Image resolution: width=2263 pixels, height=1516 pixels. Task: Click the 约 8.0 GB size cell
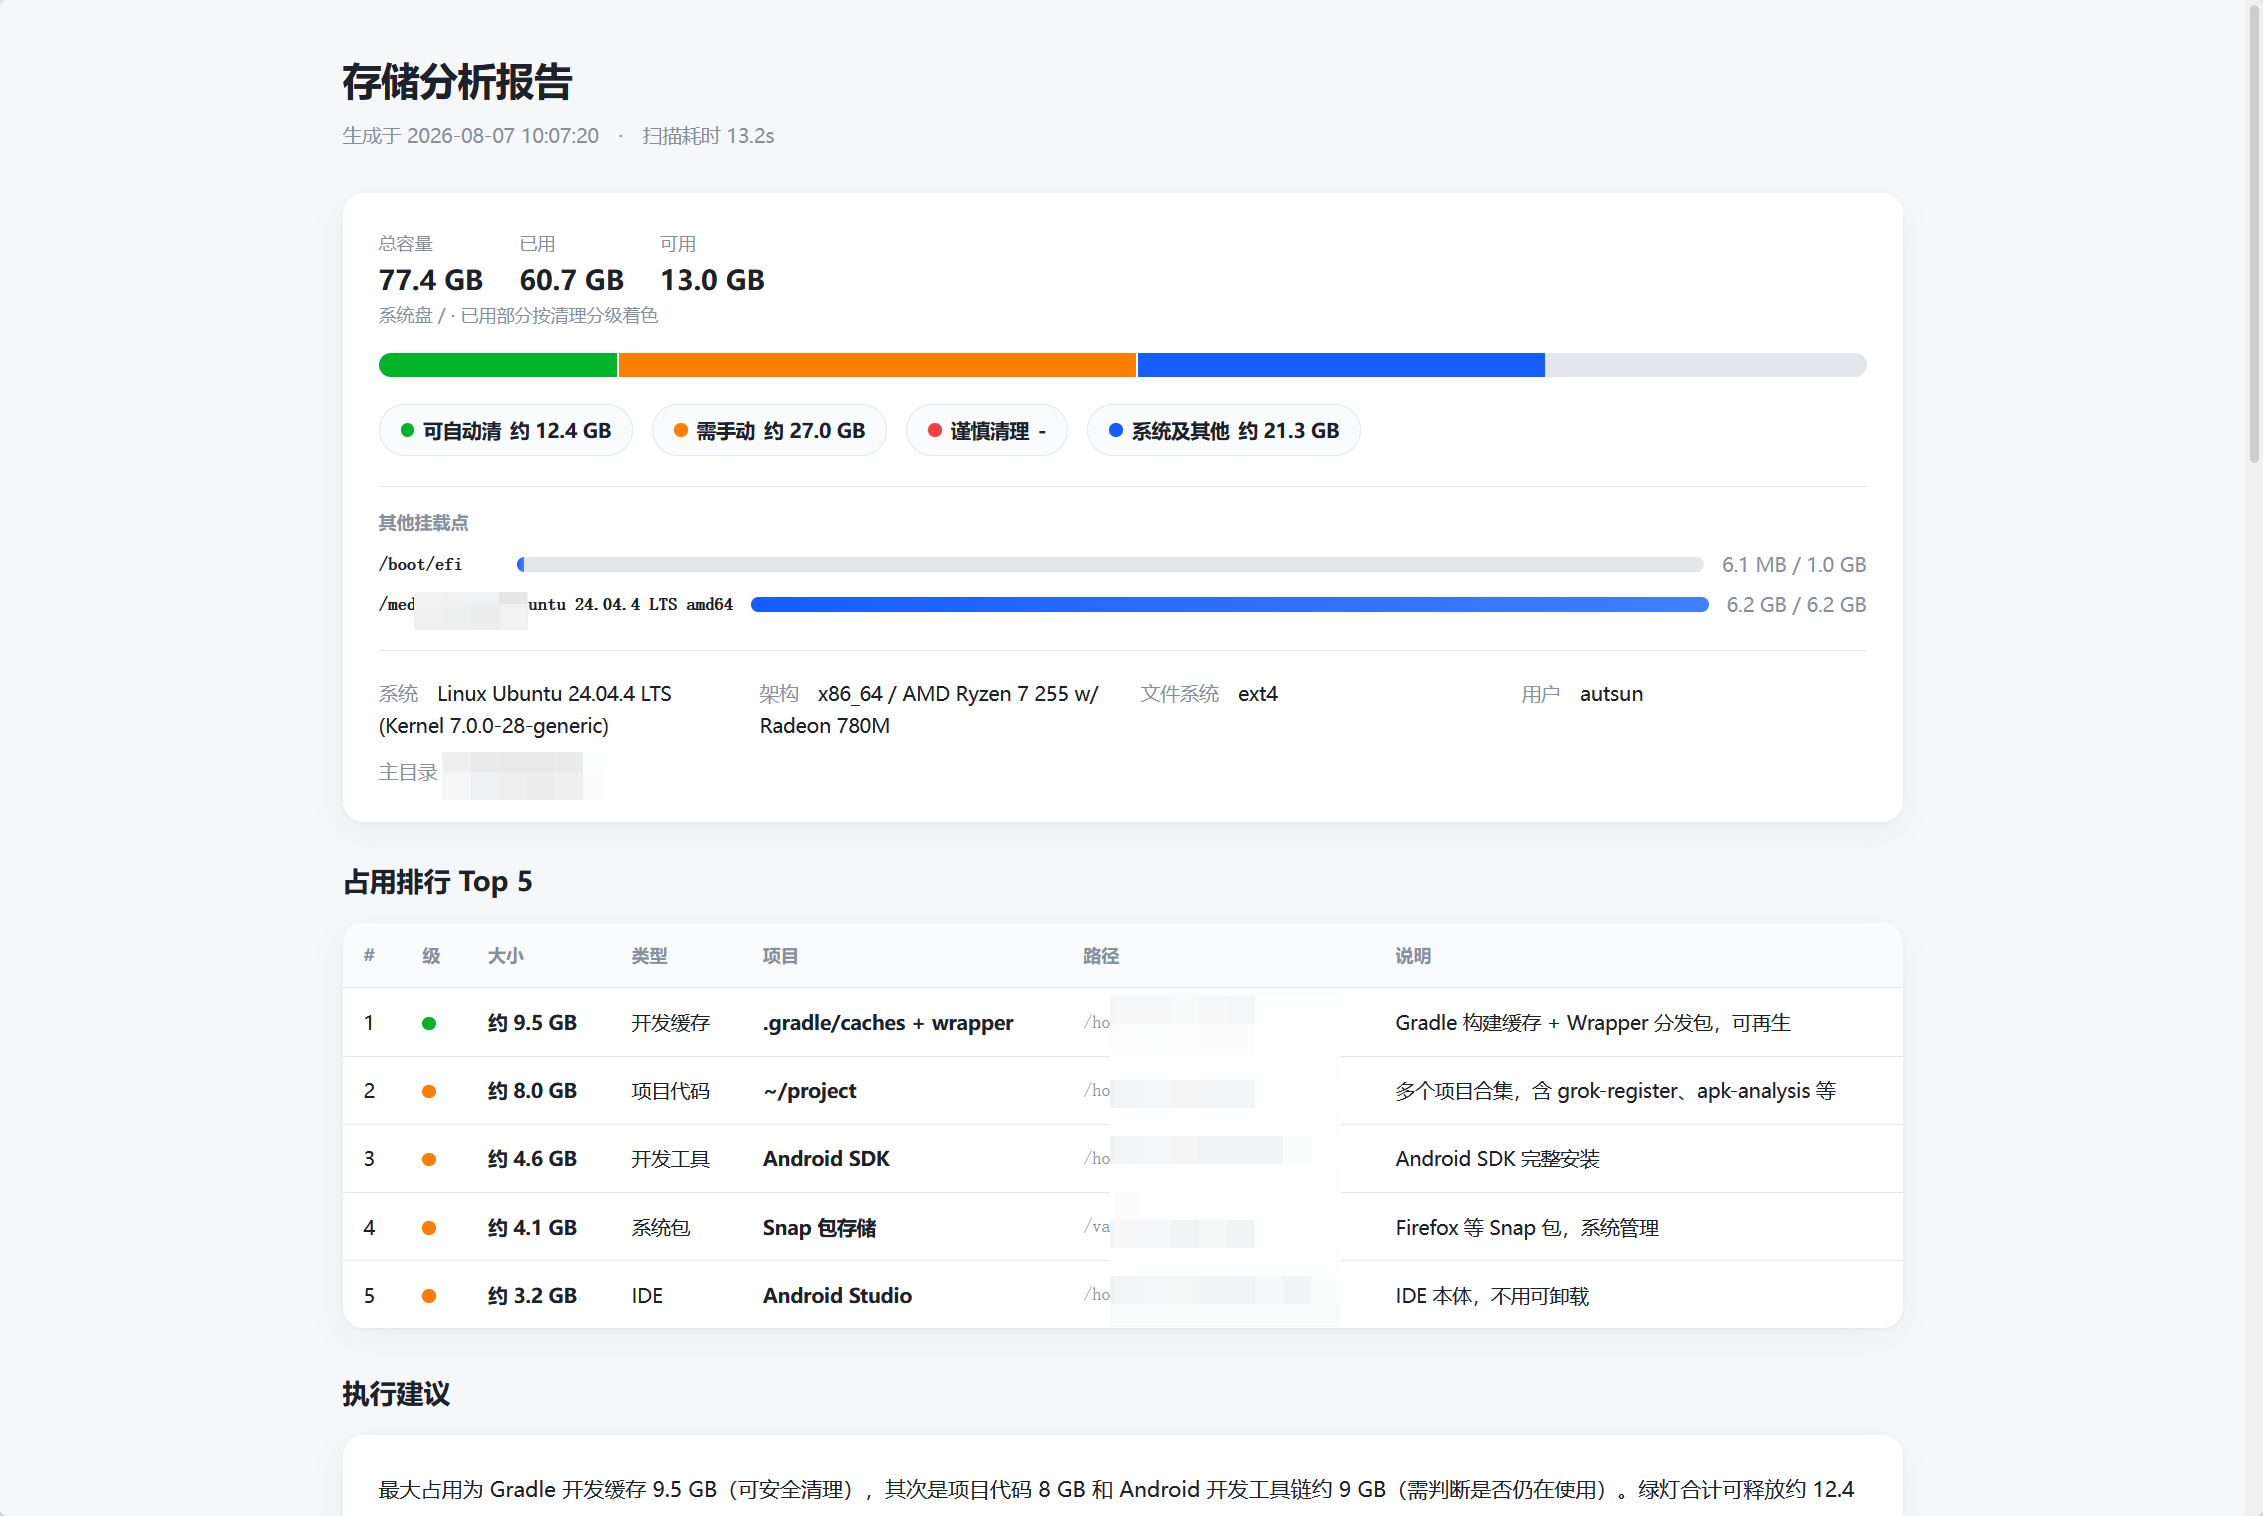point(532,1091)
